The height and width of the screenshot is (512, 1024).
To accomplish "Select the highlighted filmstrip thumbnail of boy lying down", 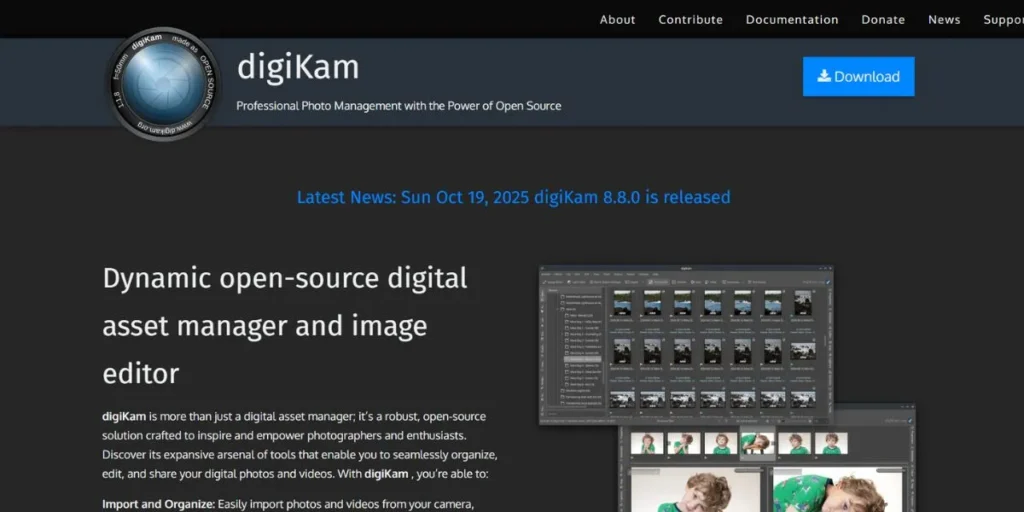I will (757, 444).
